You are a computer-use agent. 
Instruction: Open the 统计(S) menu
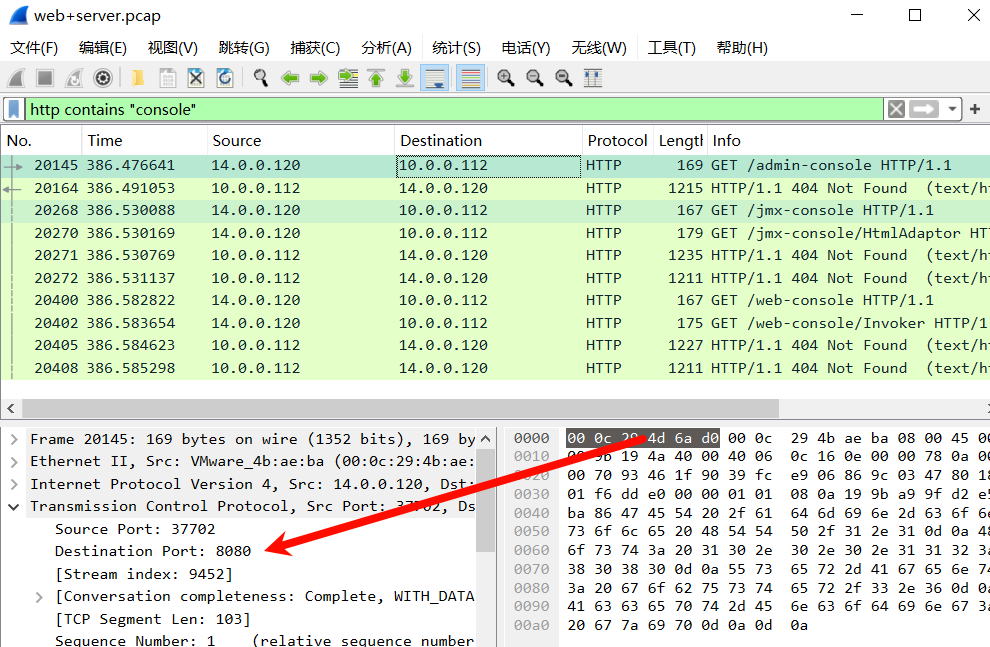click(456, 48)
